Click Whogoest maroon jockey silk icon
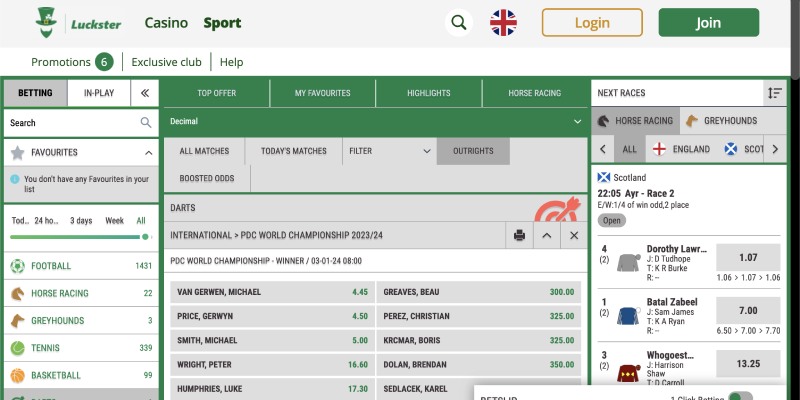The image size is (800, 400). click(x=628, y=372)
